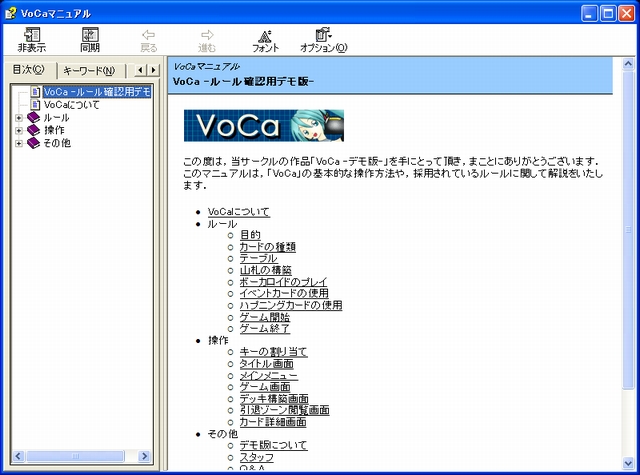Click the 進む (Forward) arrow icon

pos(207,35)
